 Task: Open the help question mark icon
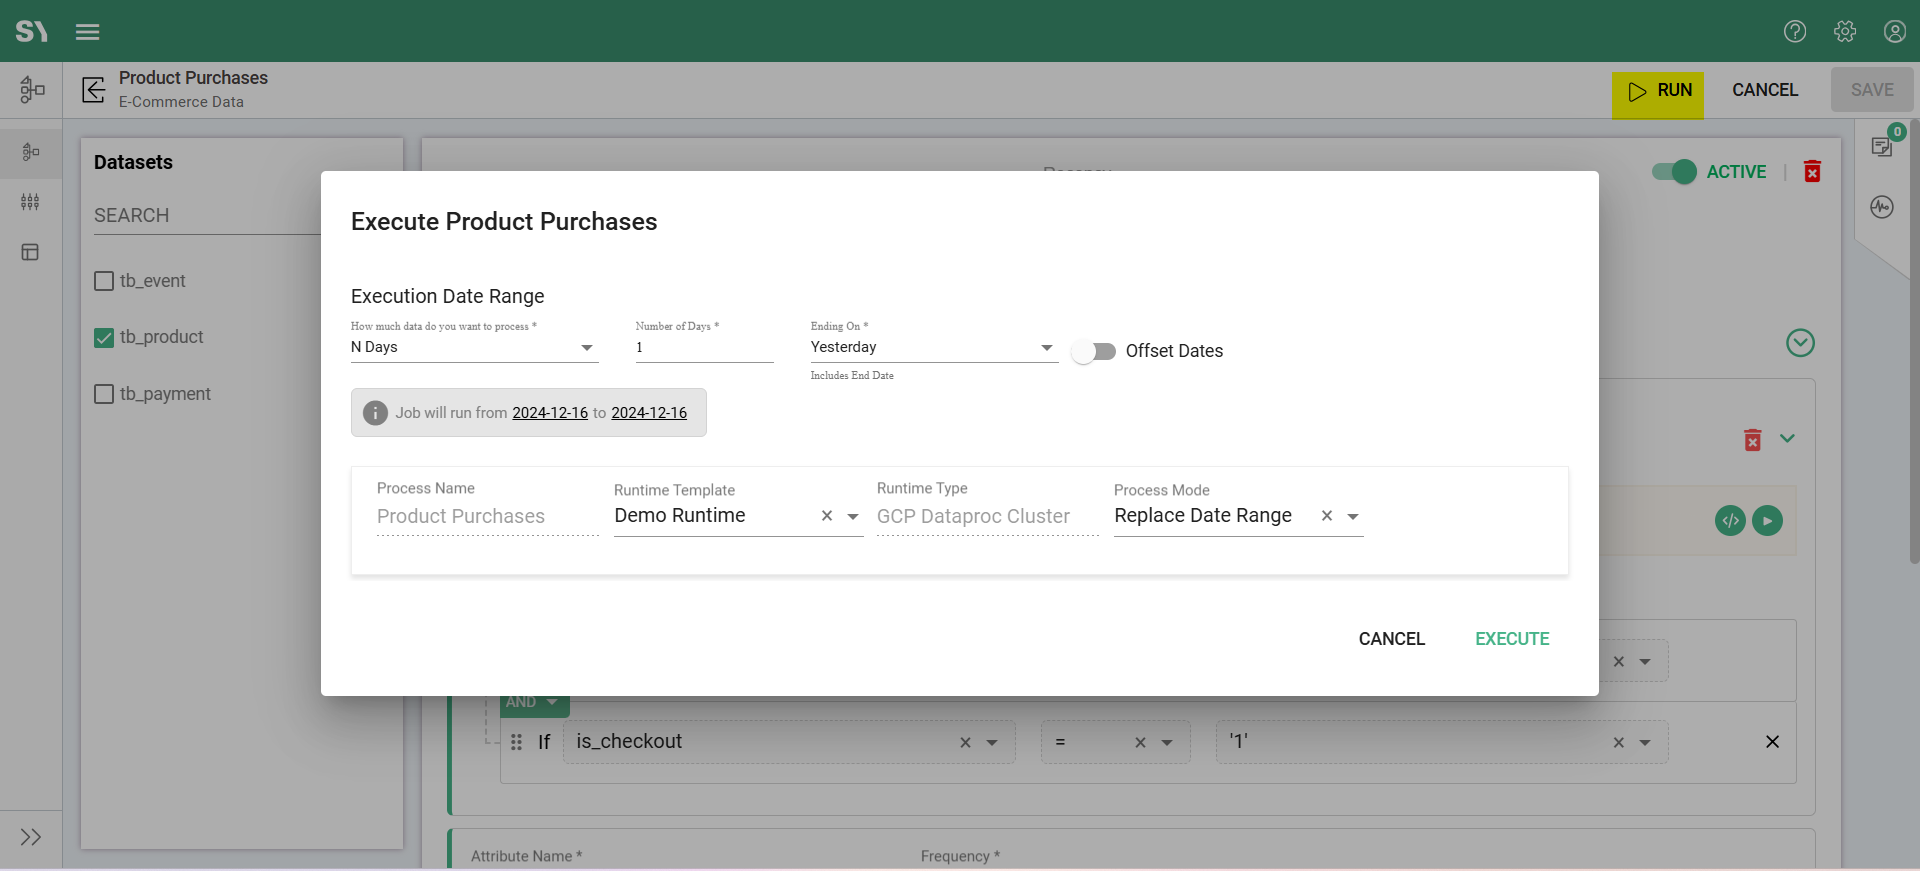(x=1795, y=32)
